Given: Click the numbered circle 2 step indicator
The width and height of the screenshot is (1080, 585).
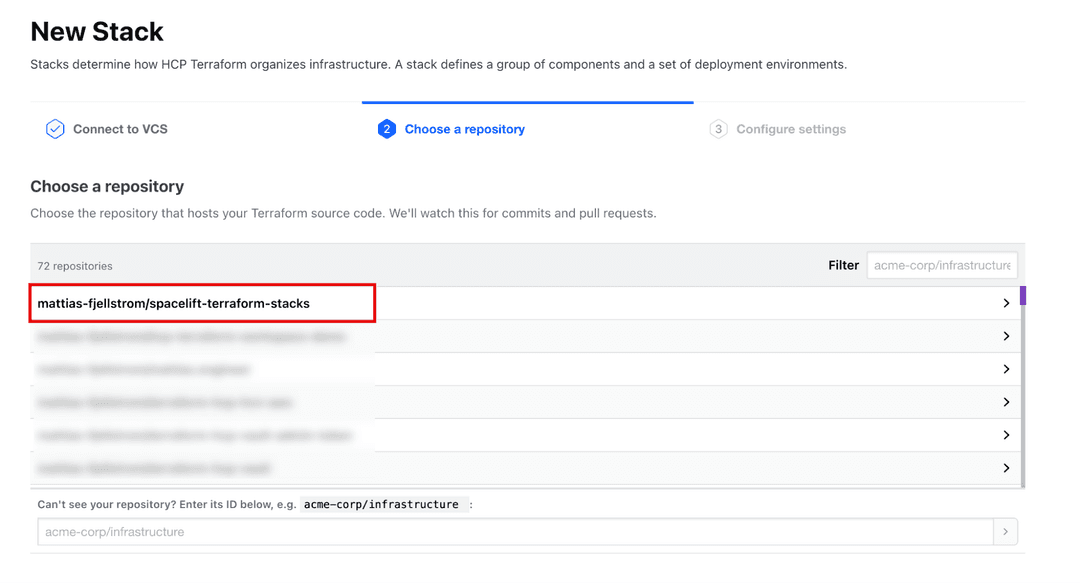Looking at the screenshot, I should point(387,128).
